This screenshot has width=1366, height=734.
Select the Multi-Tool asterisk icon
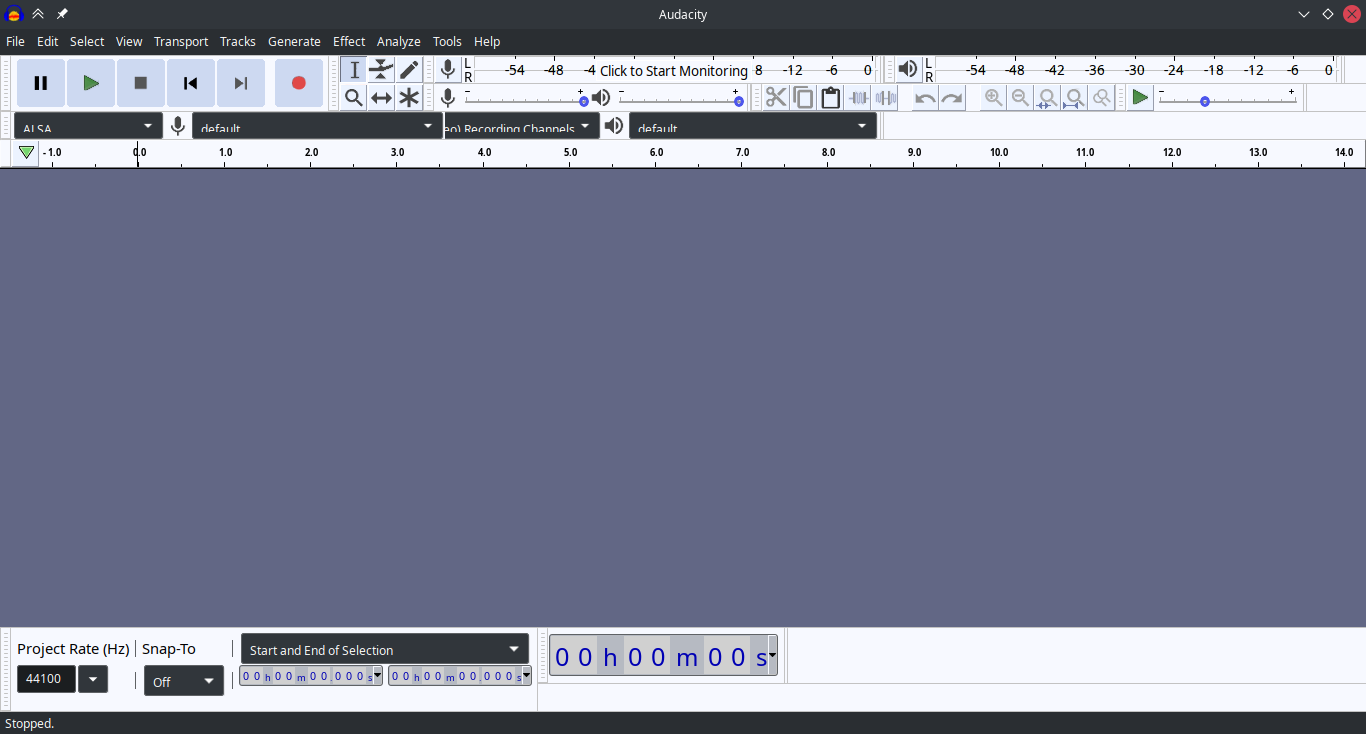[x=409, y=97]
